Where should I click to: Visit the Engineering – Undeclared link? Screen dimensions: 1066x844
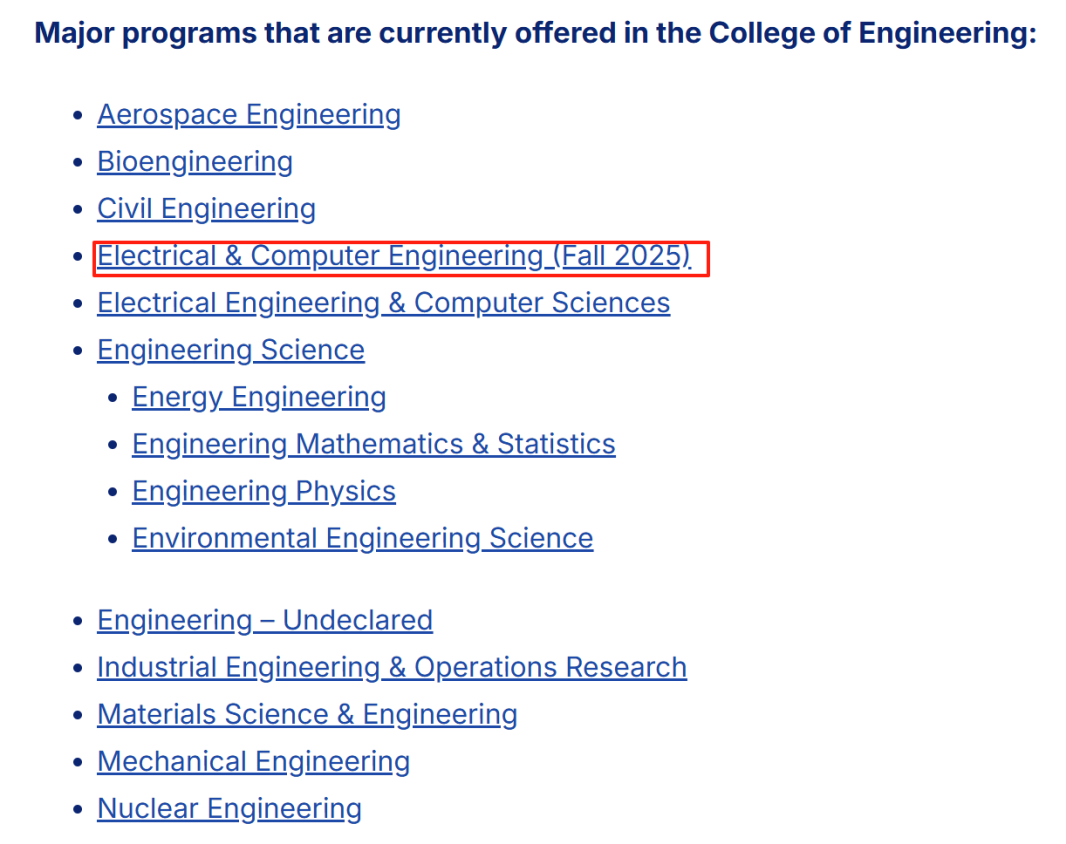click(x=265, y=620)
